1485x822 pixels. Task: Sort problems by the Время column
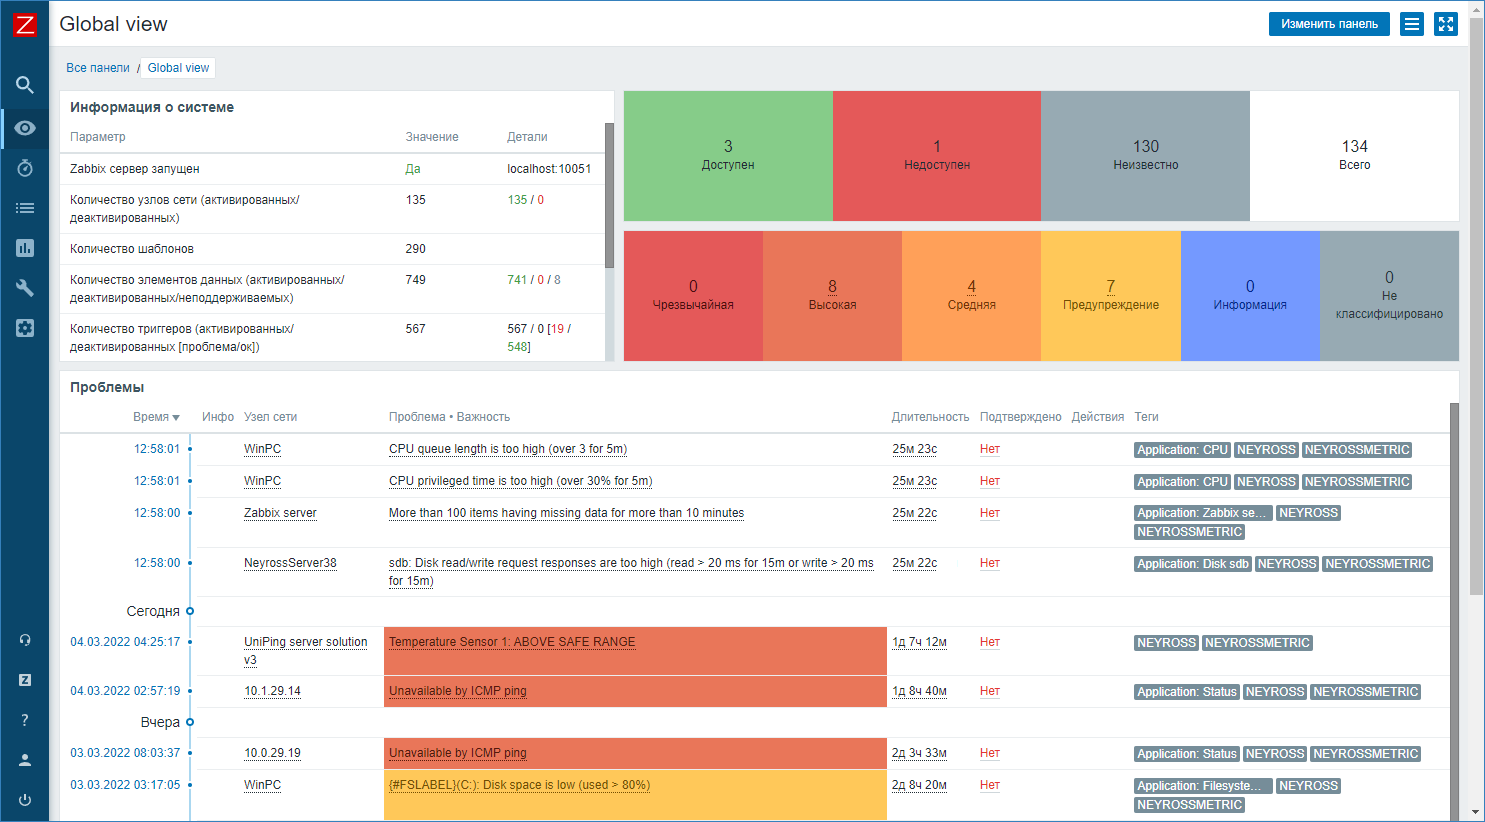(155, 417)
